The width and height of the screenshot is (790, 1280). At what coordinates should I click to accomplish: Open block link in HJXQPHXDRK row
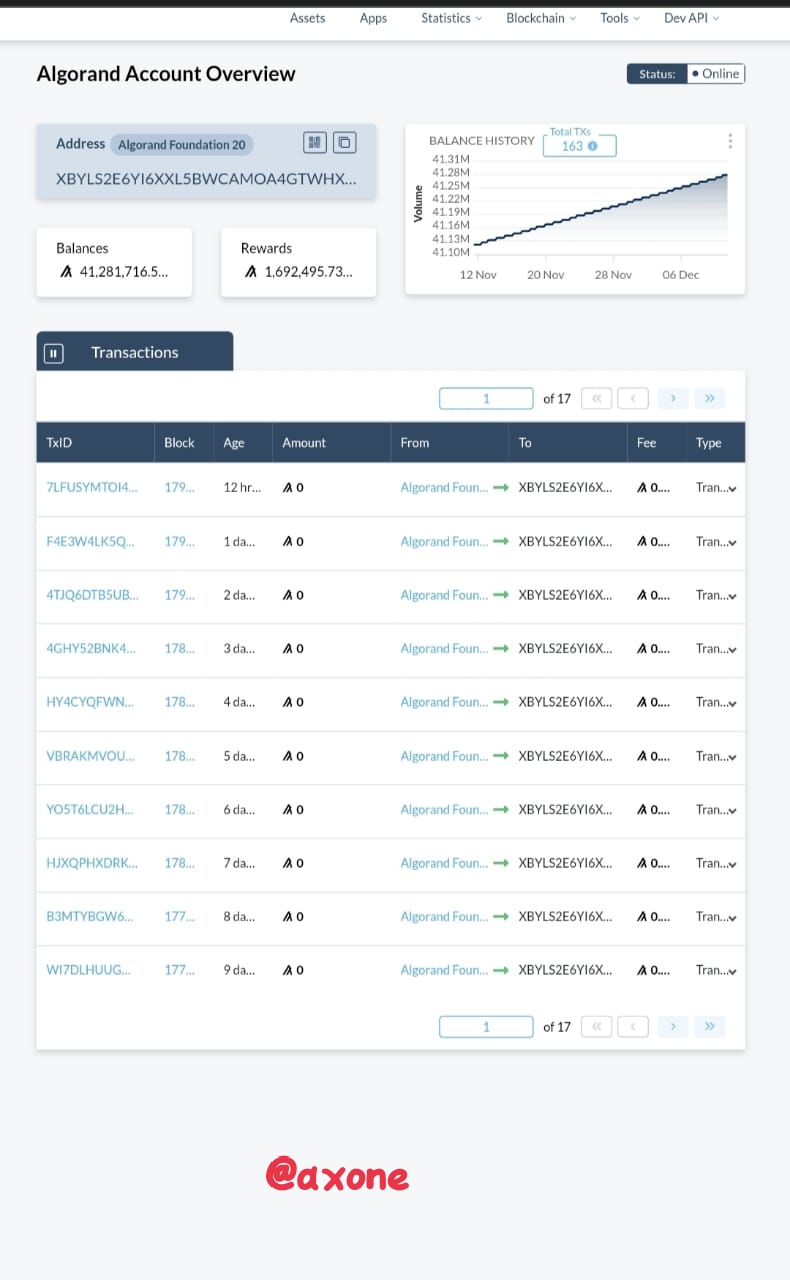pos(180,863)
